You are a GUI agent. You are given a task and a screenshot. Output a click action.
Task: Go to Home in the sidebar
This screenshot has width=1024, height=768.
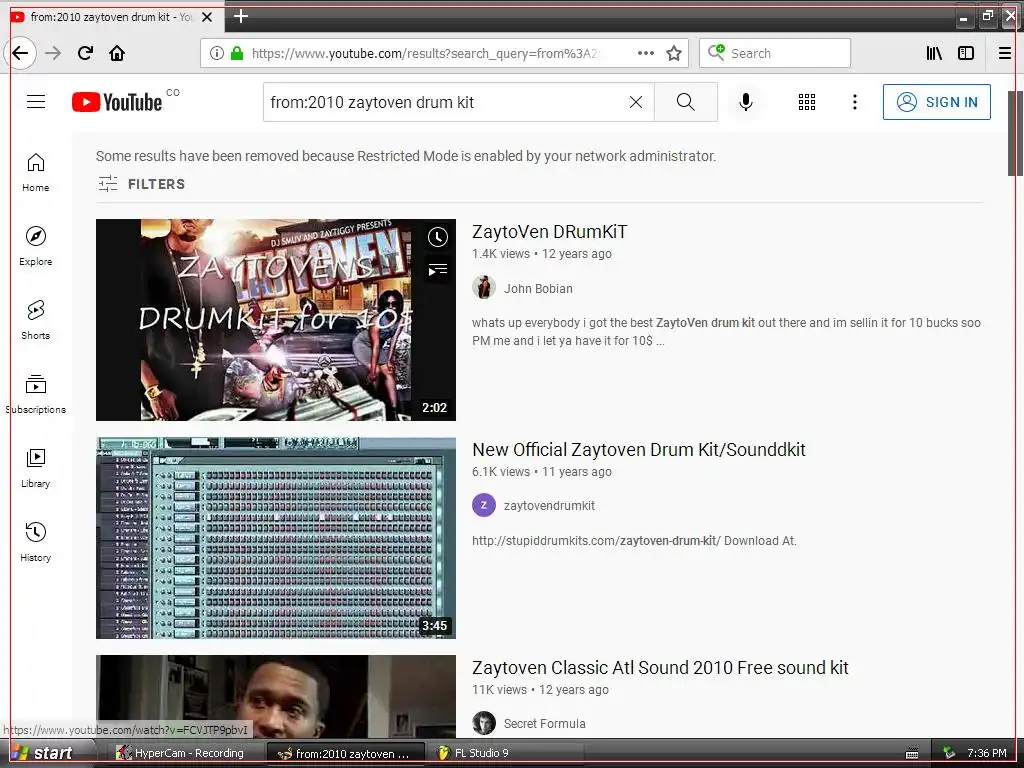pyautogui.click(x=36, y=173)
